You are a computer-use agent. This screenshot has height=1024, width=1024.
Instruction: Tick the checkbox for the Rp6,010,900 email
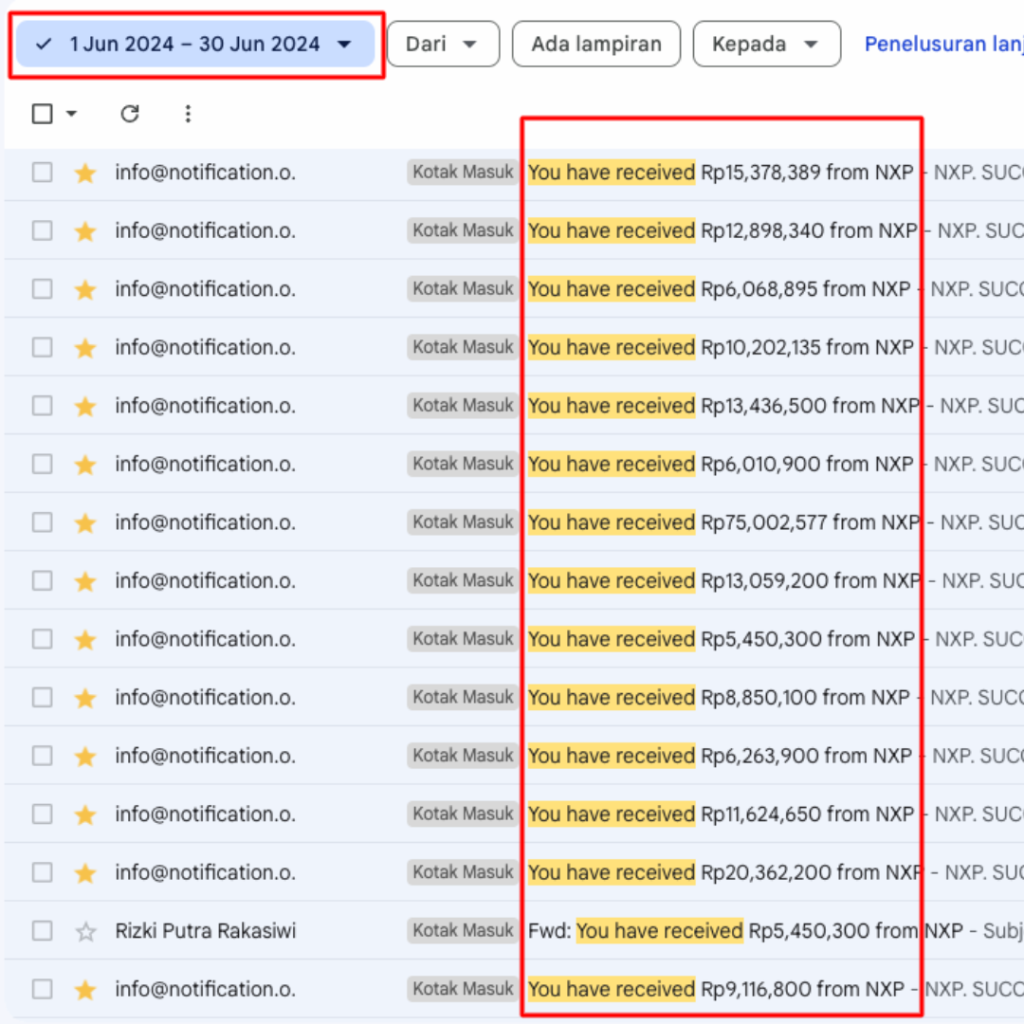42,464
